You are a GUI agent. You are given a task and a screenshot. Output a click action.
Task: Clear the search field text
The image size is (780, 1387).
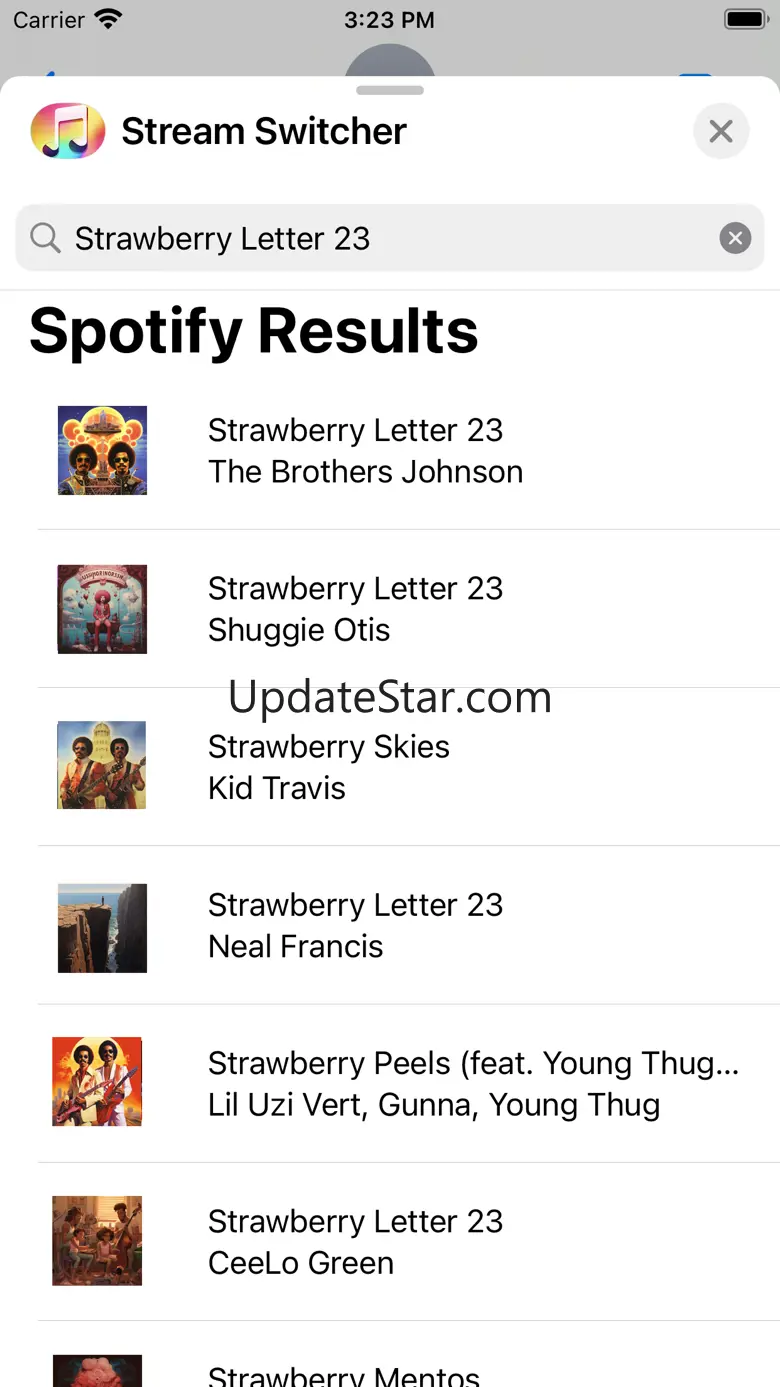735,238
